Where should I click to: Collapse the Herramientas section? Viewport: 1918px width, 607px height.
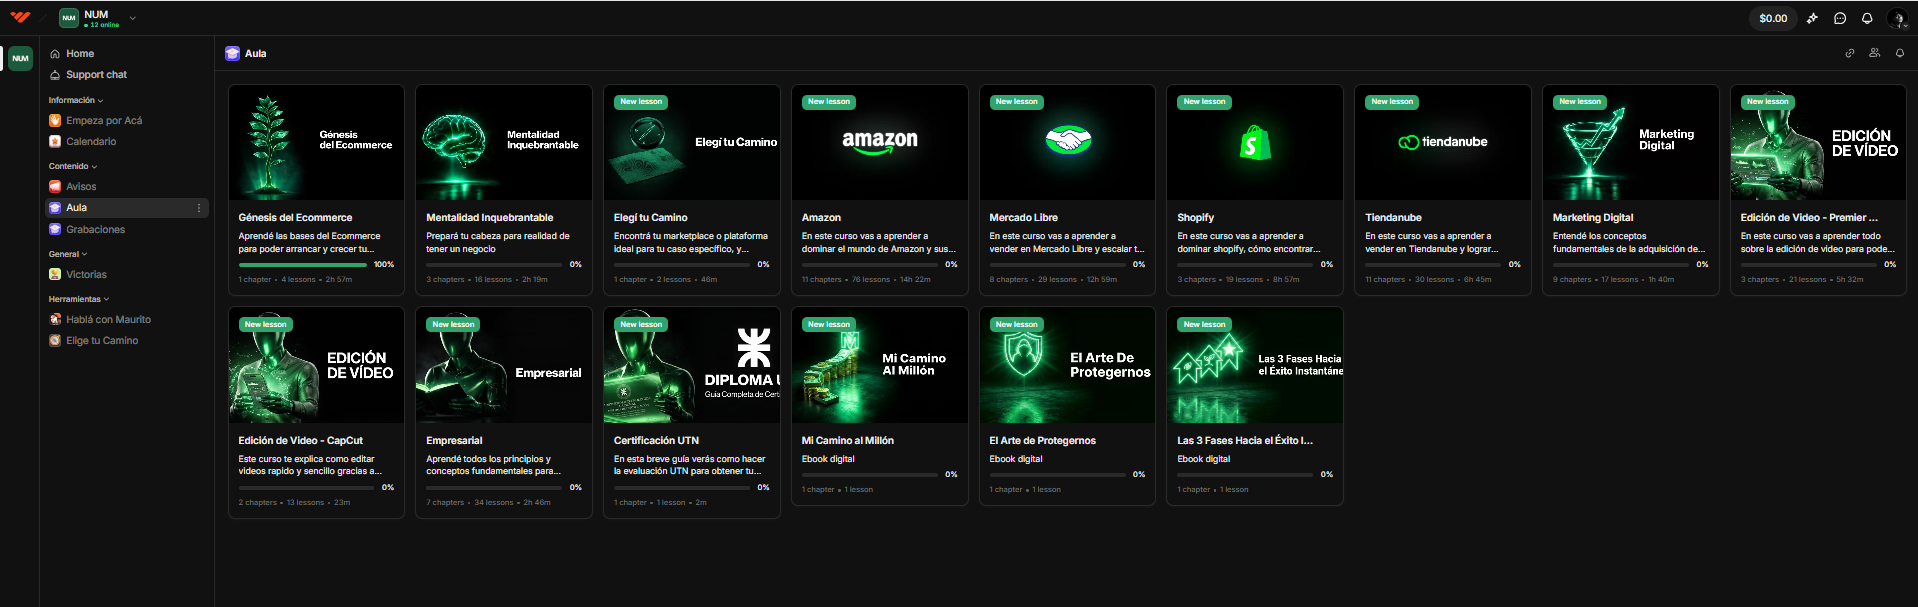tap(79, 299)
